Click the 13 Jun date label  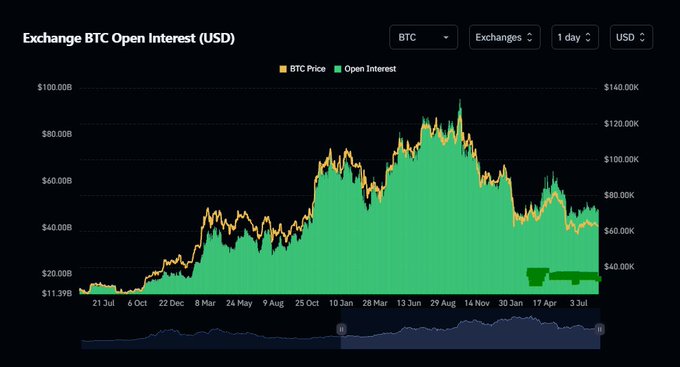click(x=409, y=303)
